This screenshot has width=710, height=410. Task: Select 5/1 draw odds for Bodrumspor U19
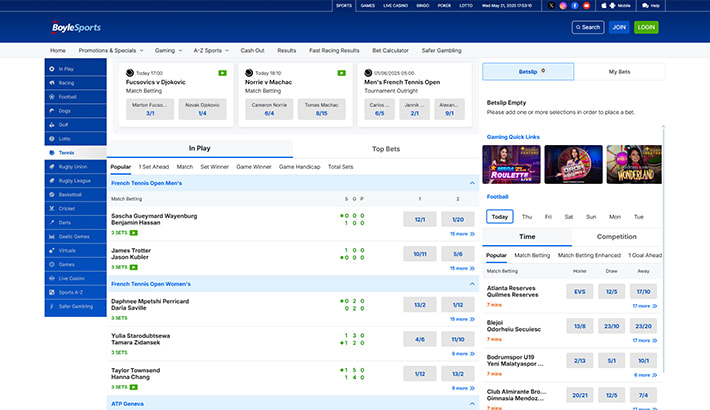click(x=611, y=361)
